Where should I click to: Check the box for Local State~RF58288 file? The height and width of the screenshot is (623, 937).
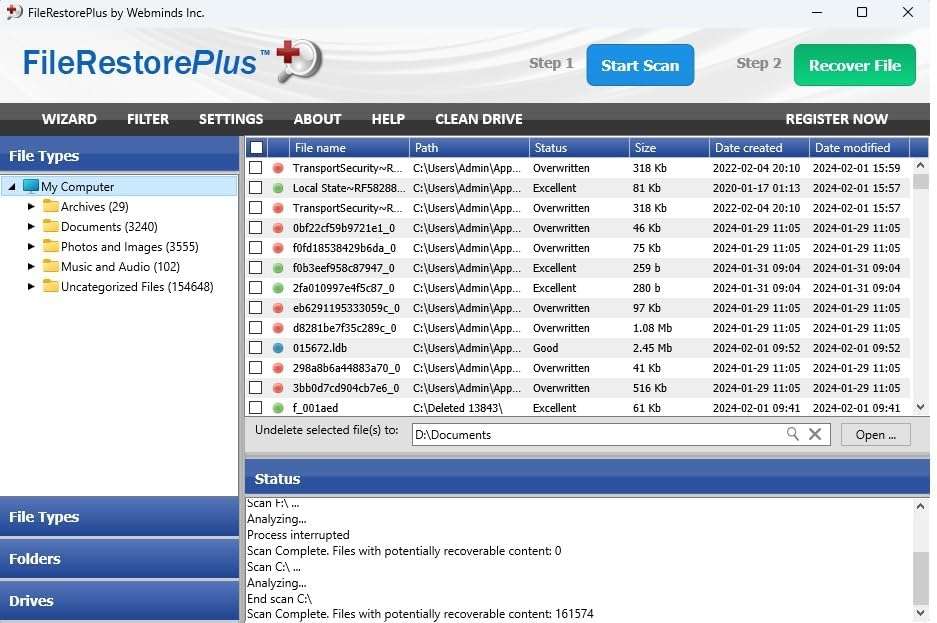[256, 188]
